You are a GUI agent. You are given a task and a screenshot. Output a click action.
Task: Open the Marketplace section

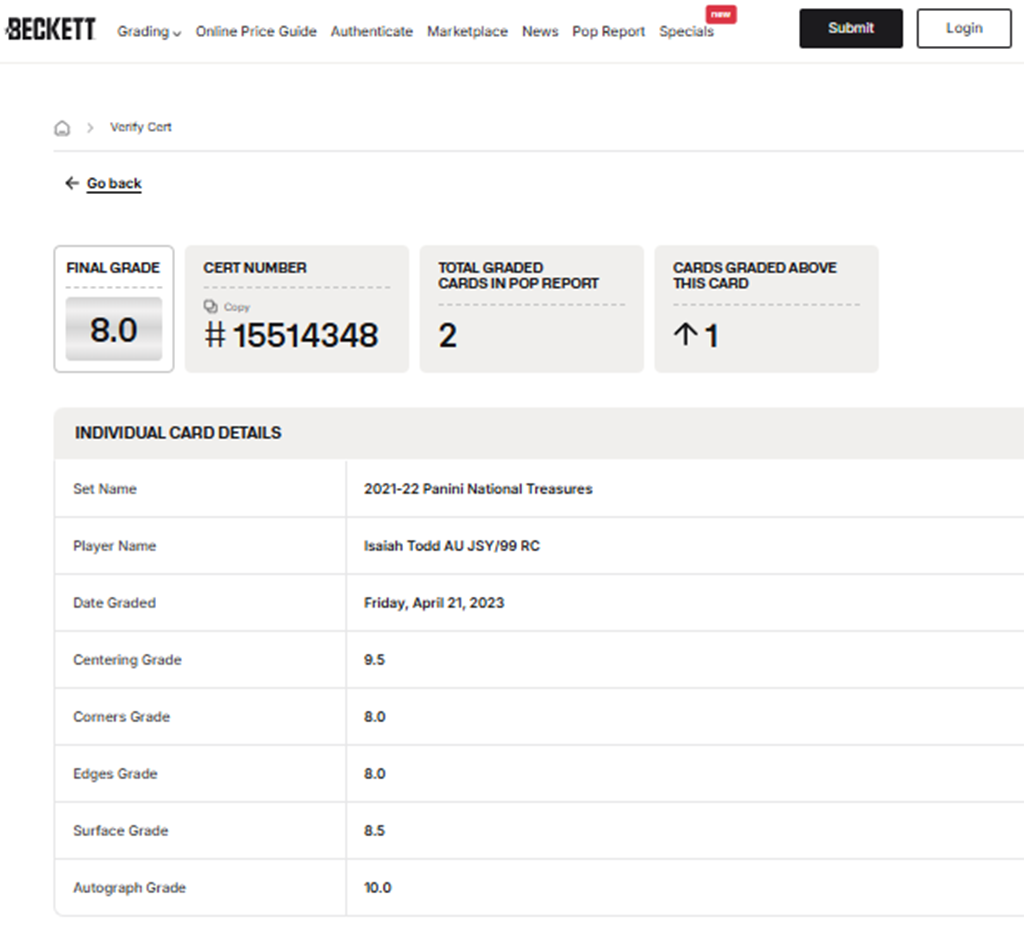click(x=467, y=32)
